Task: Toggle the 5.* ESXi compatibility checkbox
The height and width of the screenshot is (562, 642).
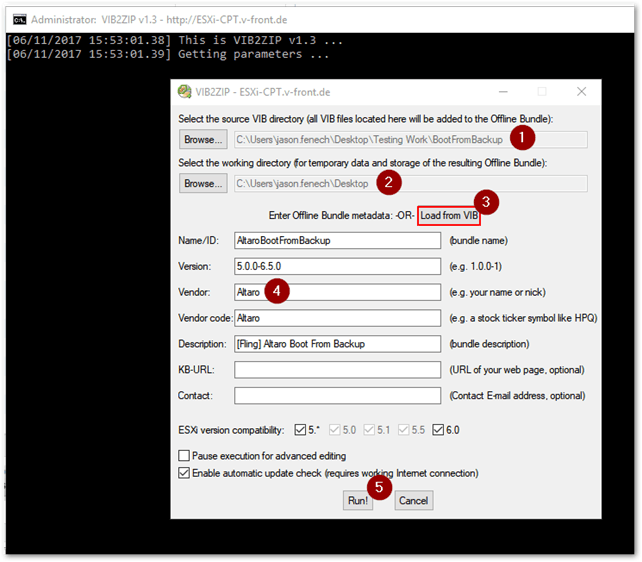Action: [x=300, y=430]
